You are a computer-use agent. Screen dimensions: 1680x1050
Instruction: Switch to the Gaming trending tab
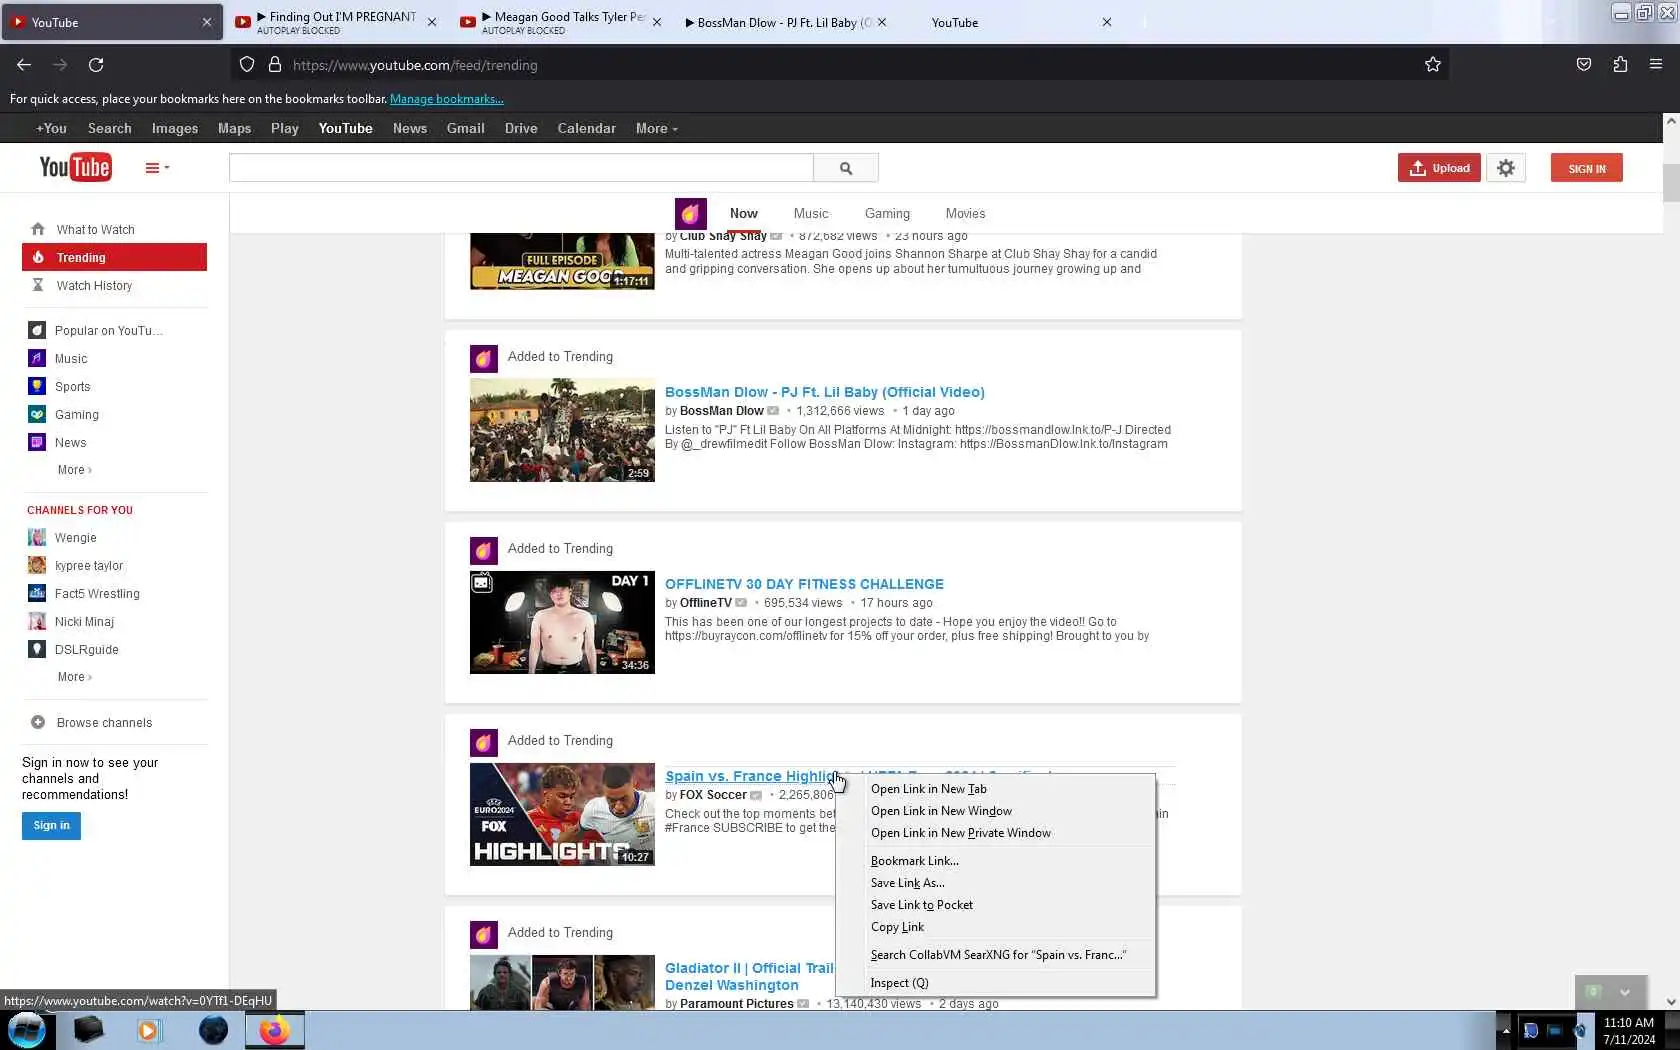(887, 214)
